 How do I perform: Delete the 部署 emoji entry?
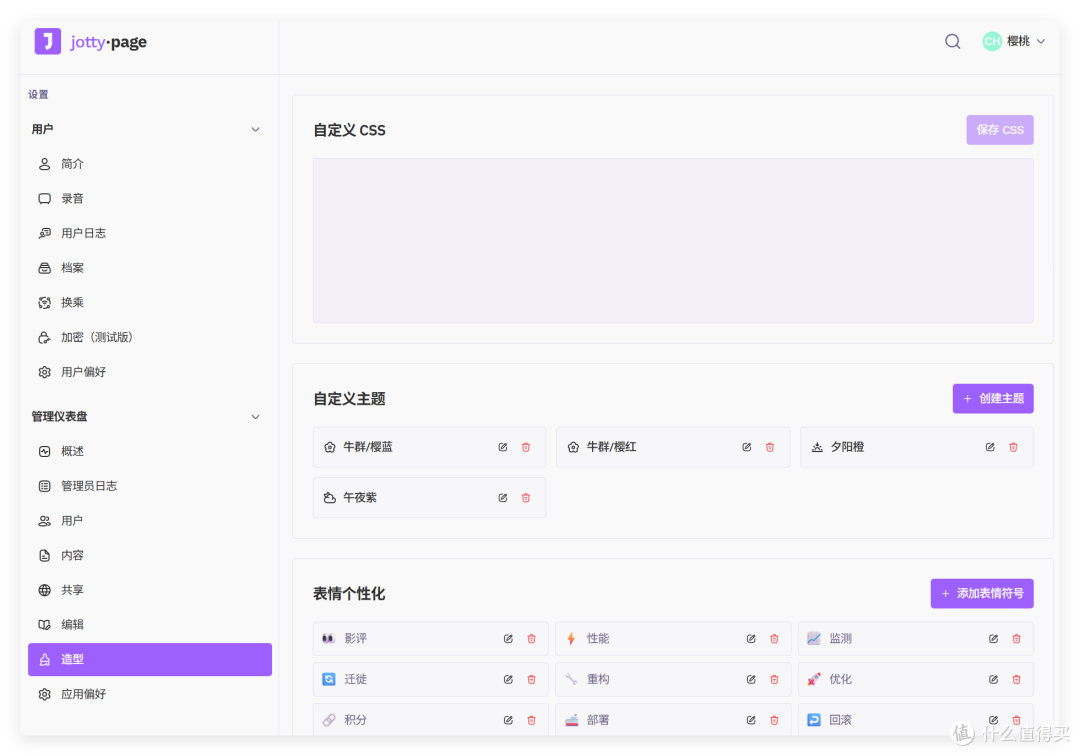[774, 720]
